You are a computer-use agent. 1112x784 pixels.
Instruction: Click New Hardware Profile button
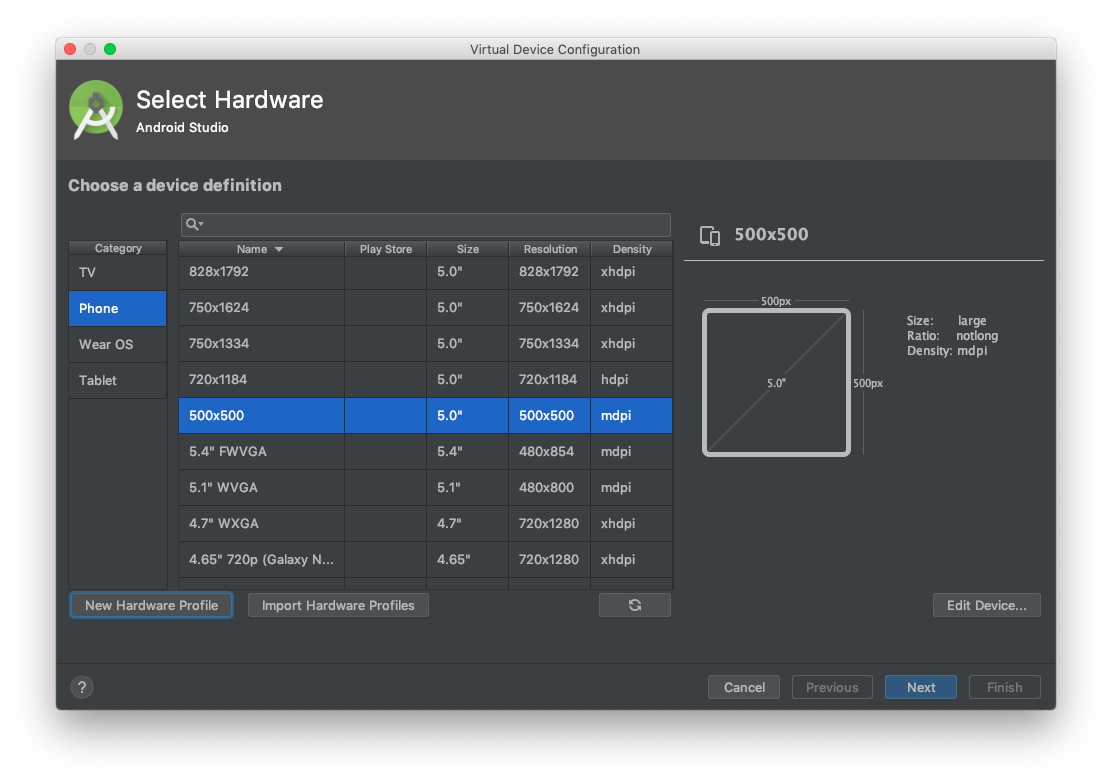coord(151,605)
